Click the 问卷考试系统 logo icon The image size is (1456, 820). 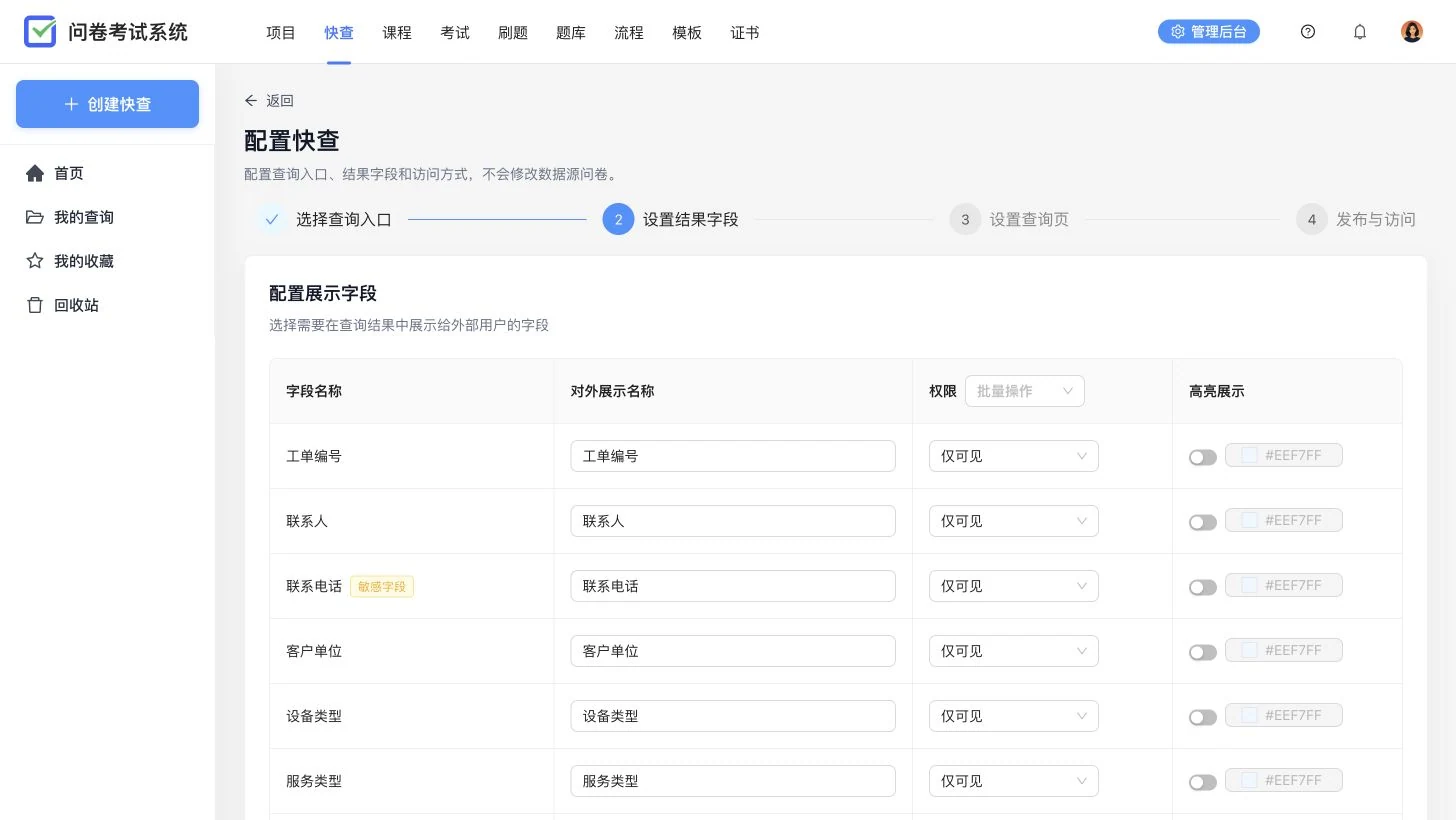40,32
